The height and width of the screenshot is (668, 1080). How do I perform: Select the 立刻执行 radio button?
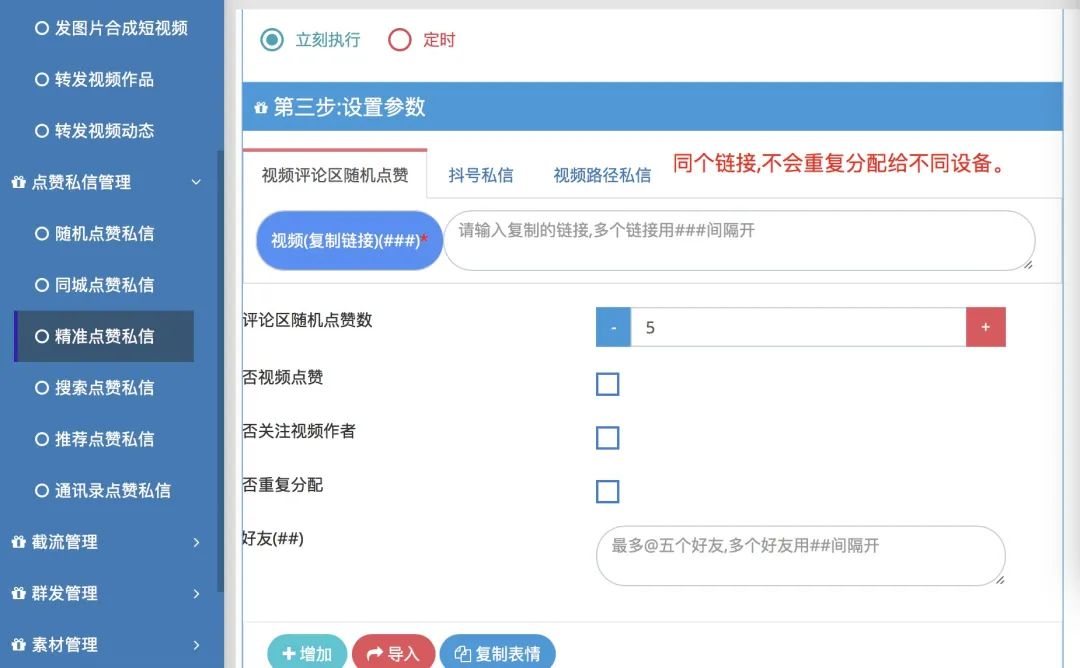click(272, 40)
